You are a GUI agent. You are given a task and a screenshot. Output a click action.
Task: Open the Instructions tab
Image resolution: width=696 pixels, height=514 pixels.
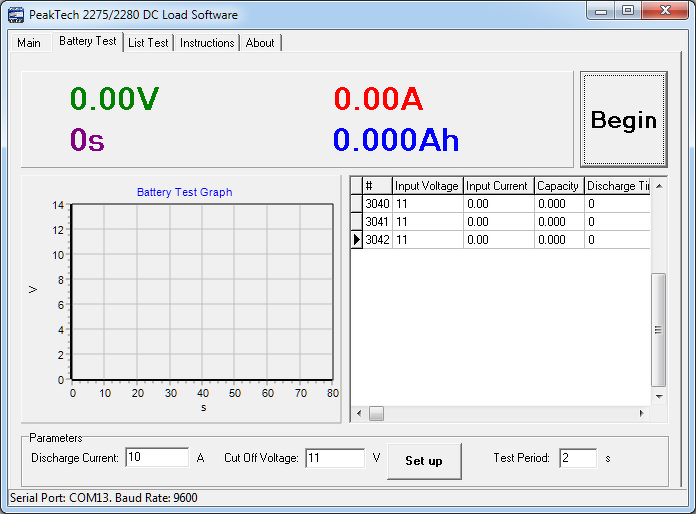(x=207, y=43)
